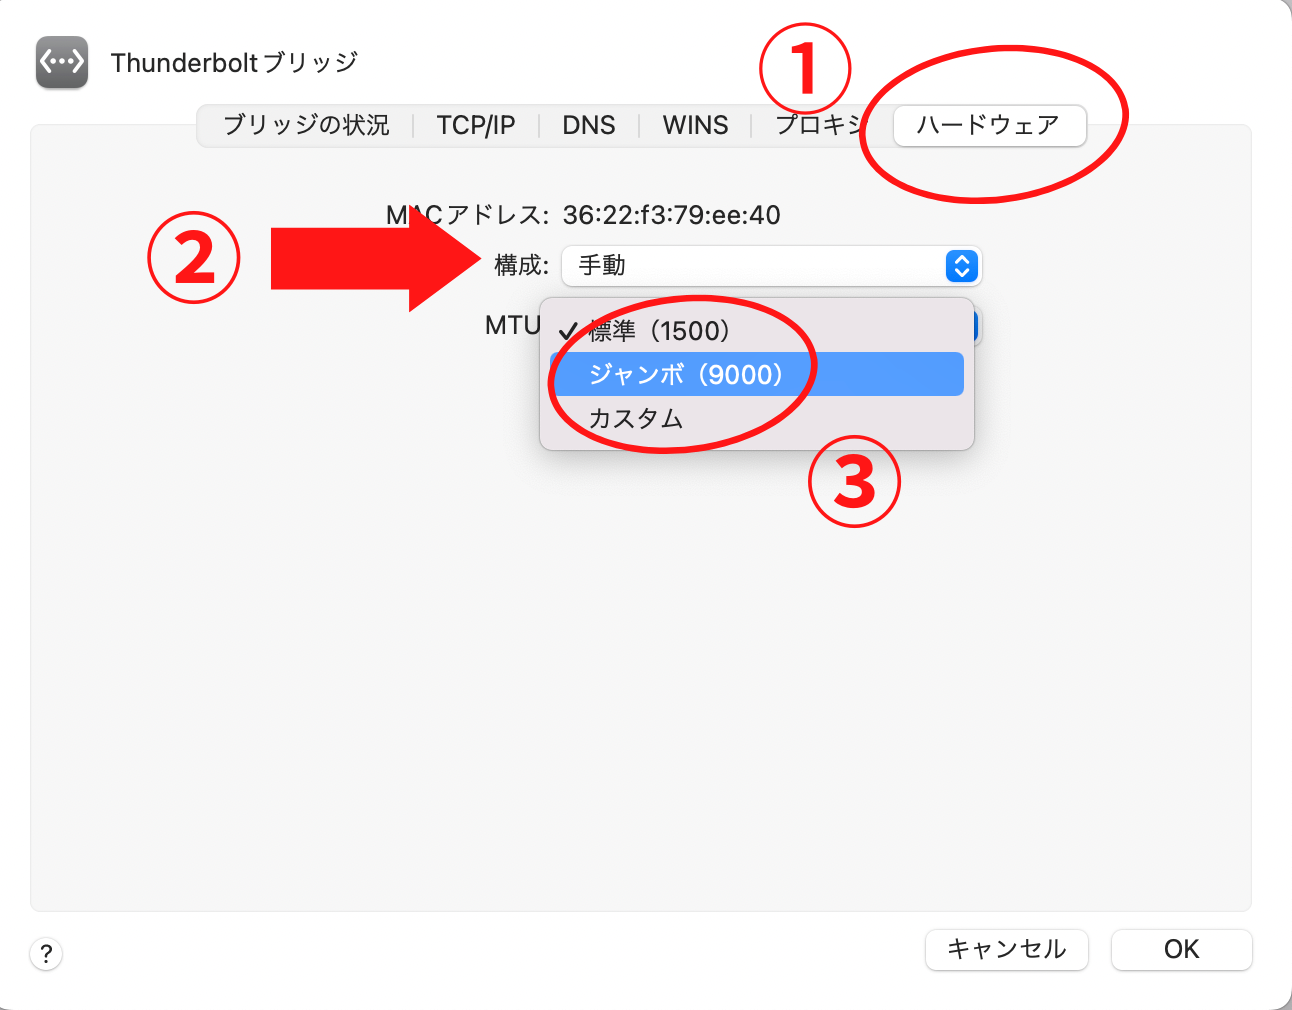Open the 構成 dropdown showing 手動
The width and height of the screenshot is (1292, 1010).
click(770, 266)
